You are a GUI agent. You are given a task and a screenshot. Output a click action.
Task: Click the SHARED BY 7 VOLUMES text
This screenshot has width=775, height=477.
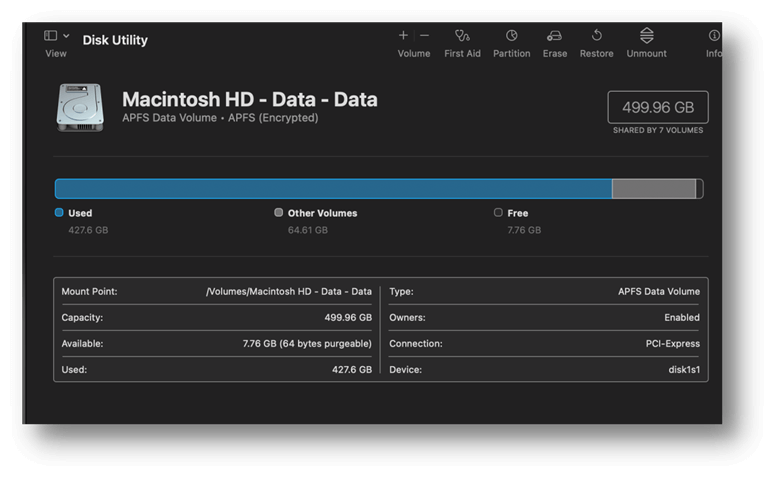pos(658,130)
